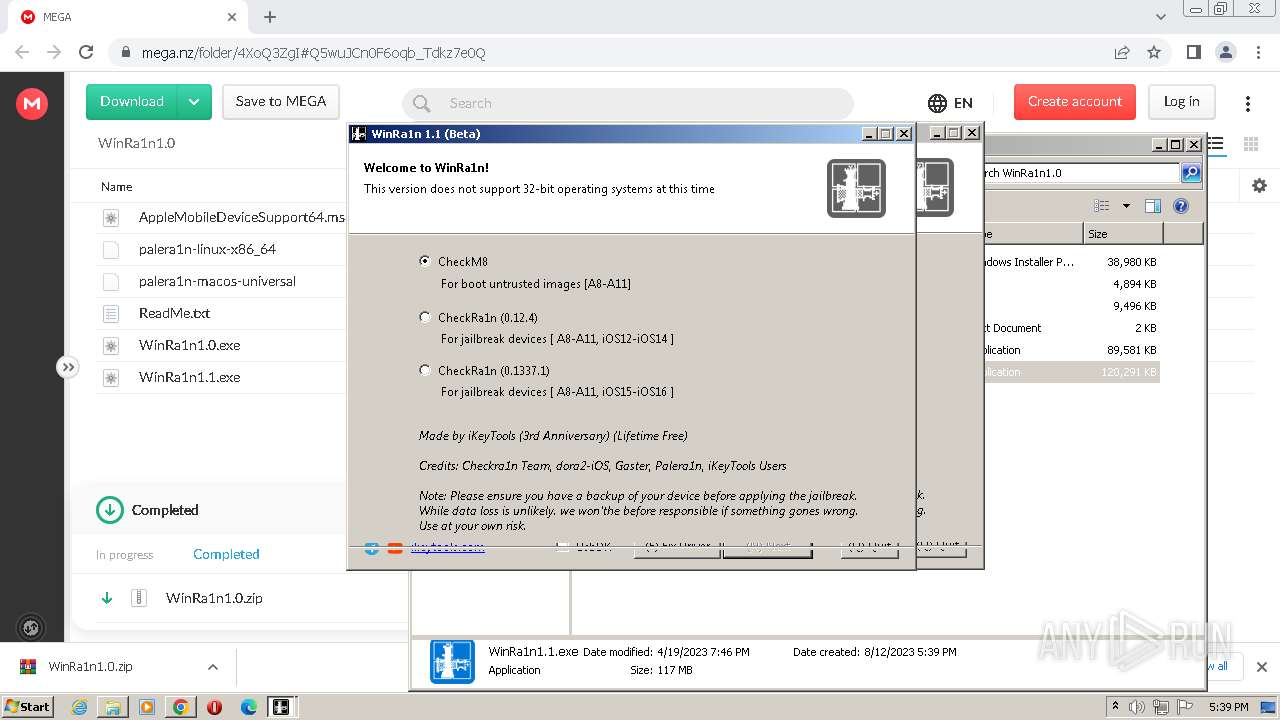The height and width of the screenshot is (720, 1280).
Task: Click the Chrome address bar URL
Action: 313,53
